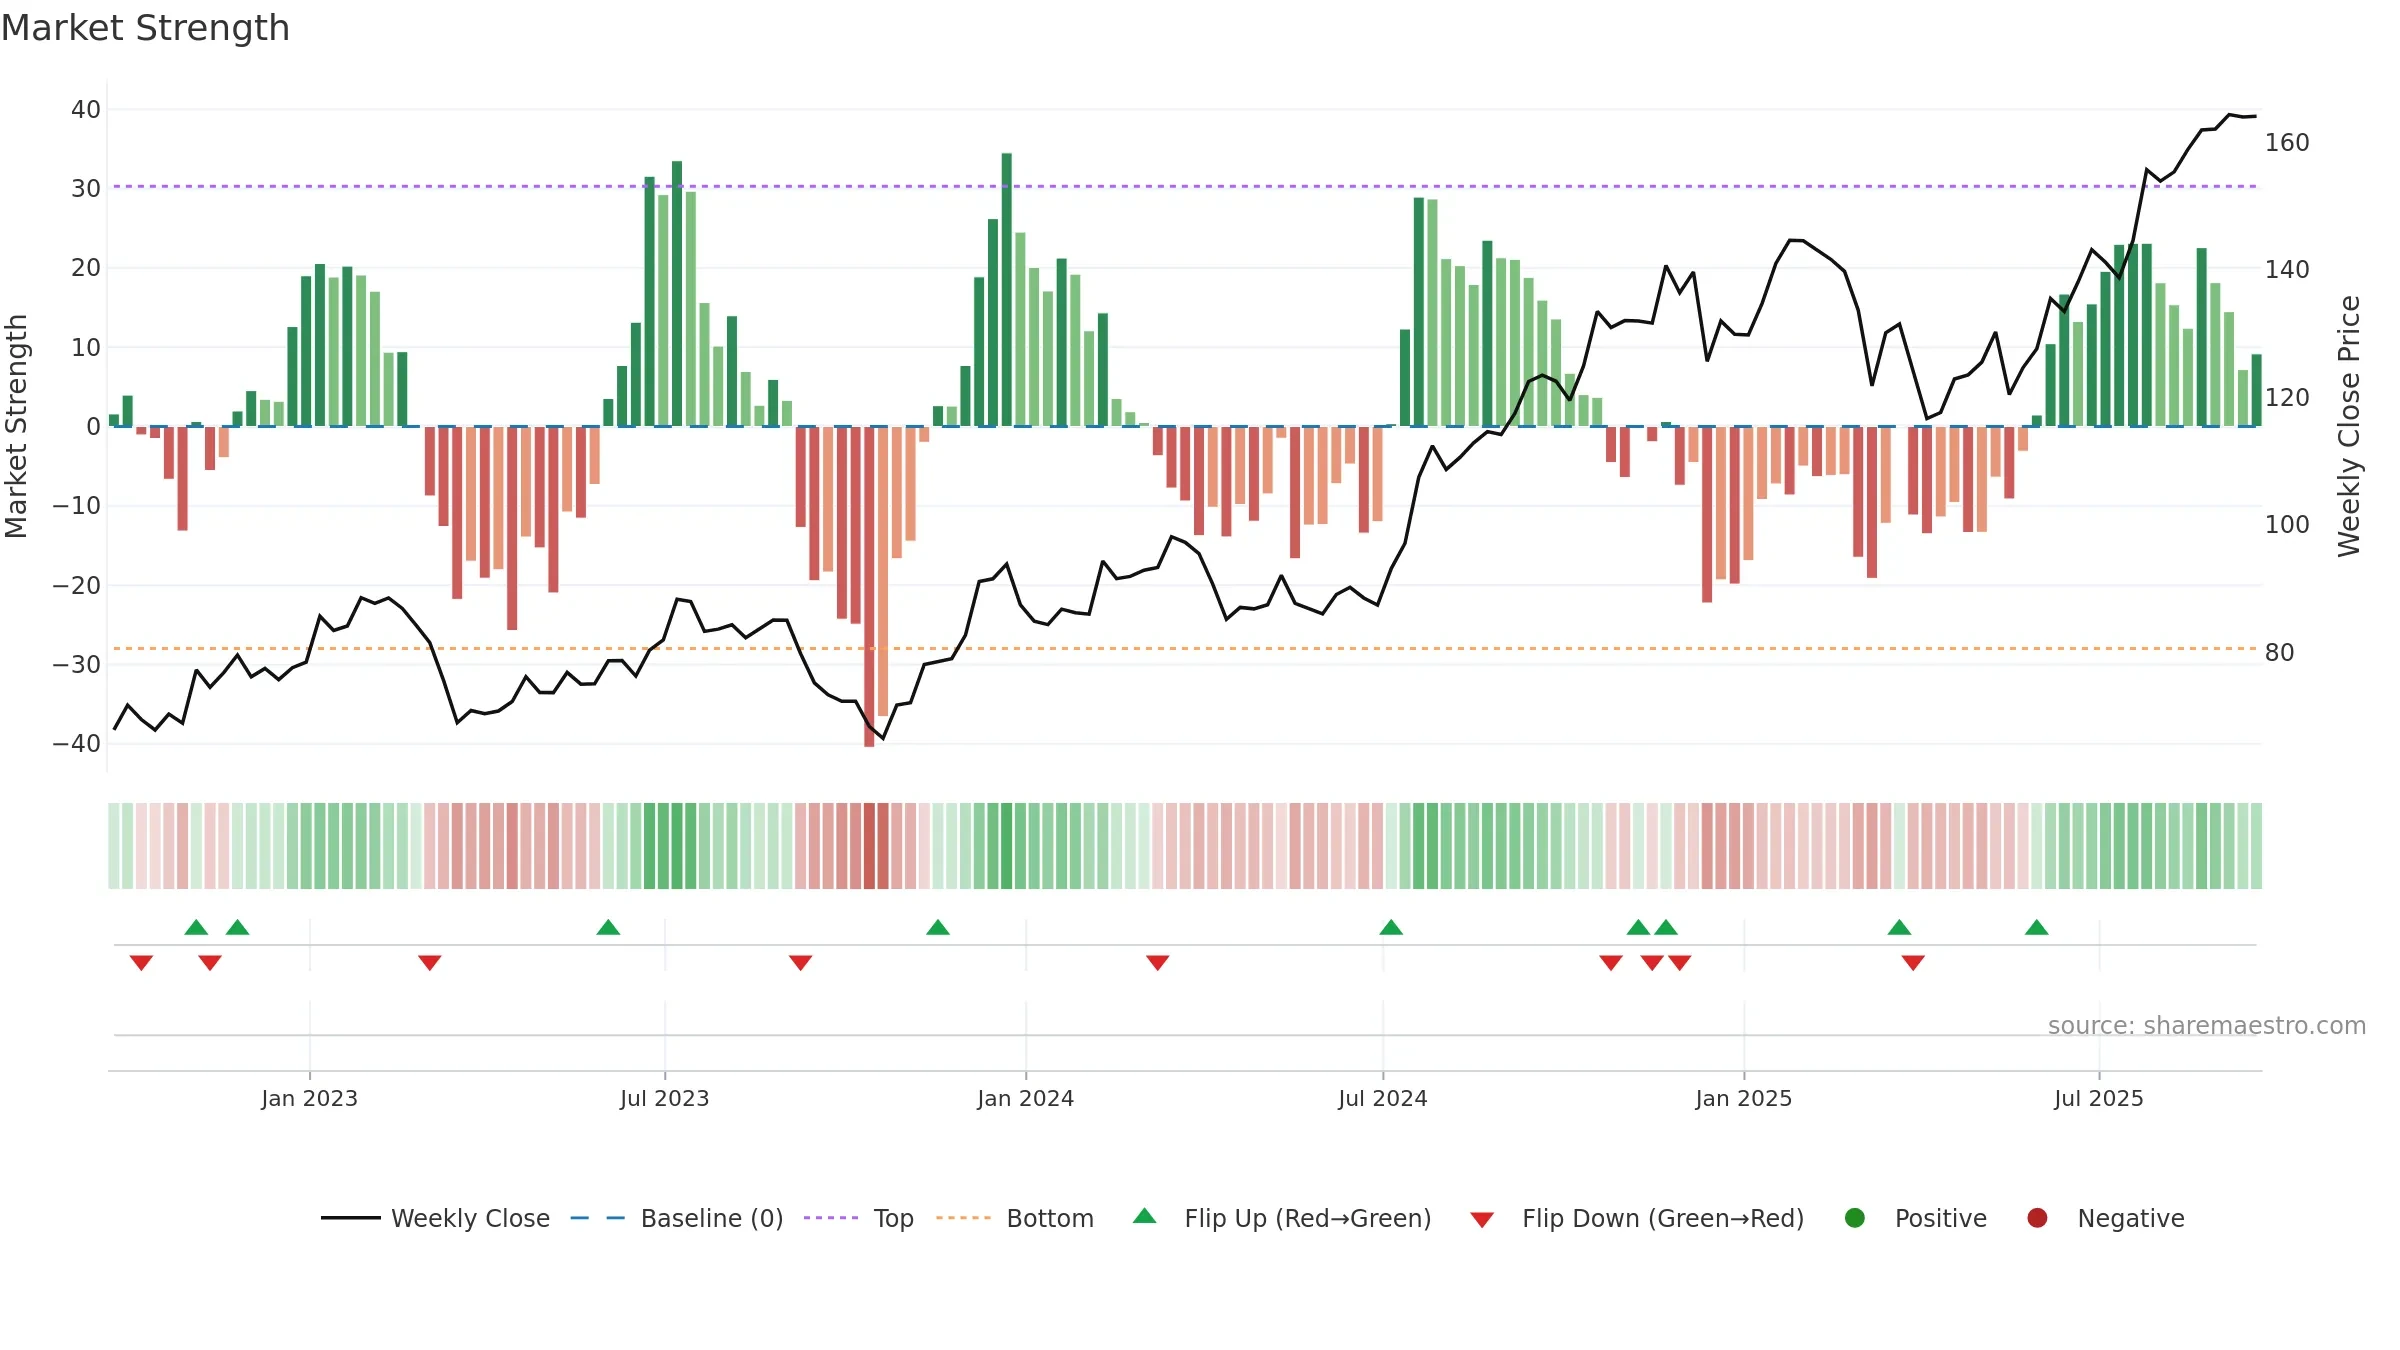Click the Market Strength chart title
The image size is (2400, 1350).
[x=145, y=28]
